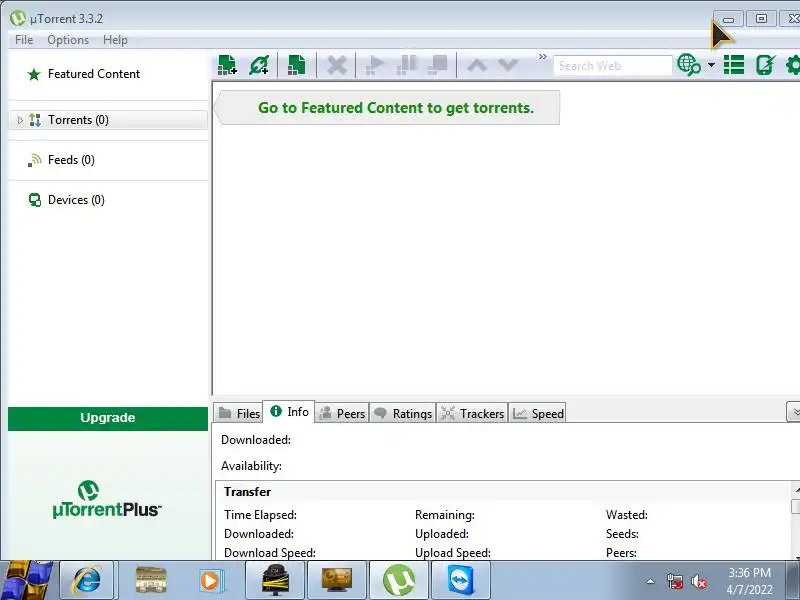Click the taskbar clock 3:36 PM
Viewport: 800px width, 600px height.
749,573
